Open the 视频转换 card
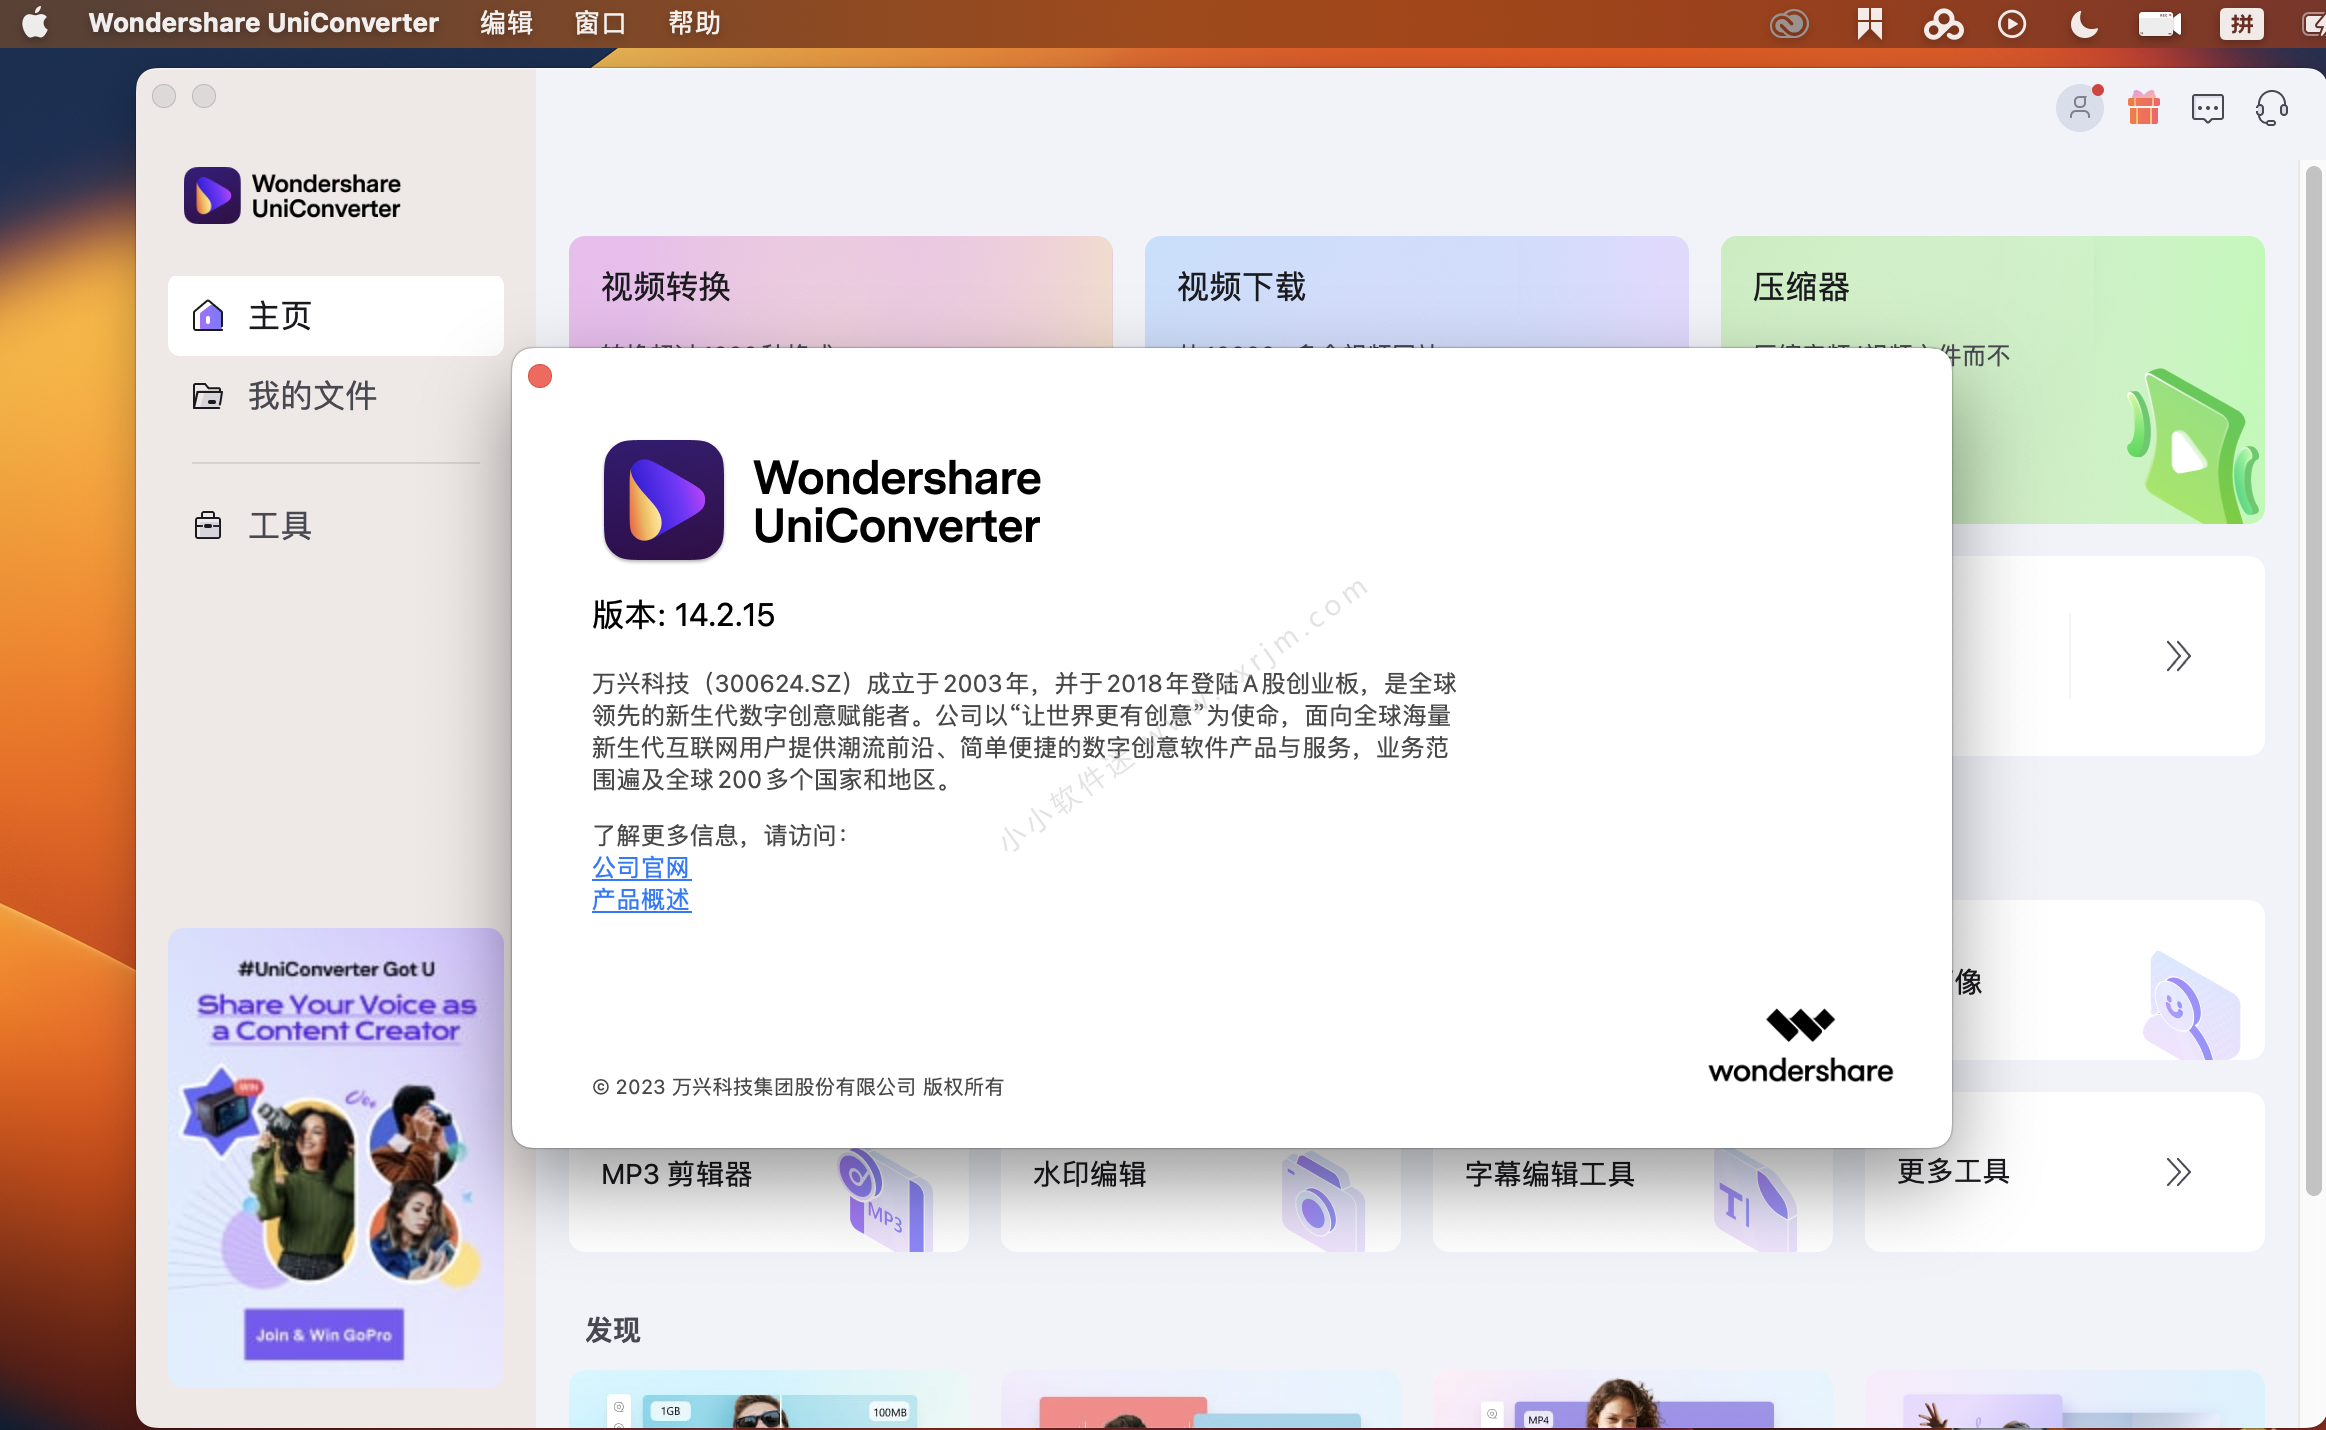 pos(840,290)
